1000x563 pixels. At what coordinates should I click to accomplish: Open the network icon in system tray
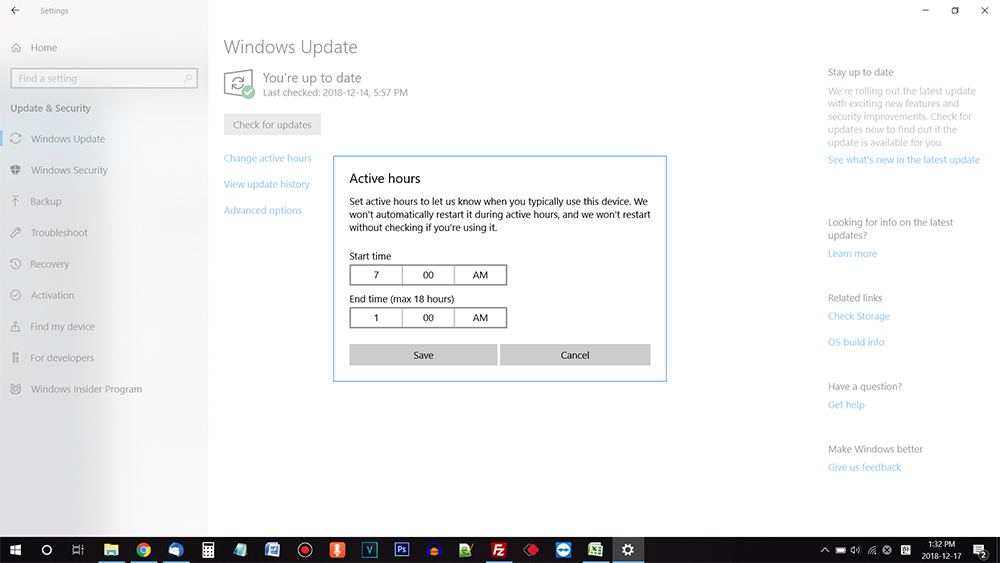click(872, 550)
